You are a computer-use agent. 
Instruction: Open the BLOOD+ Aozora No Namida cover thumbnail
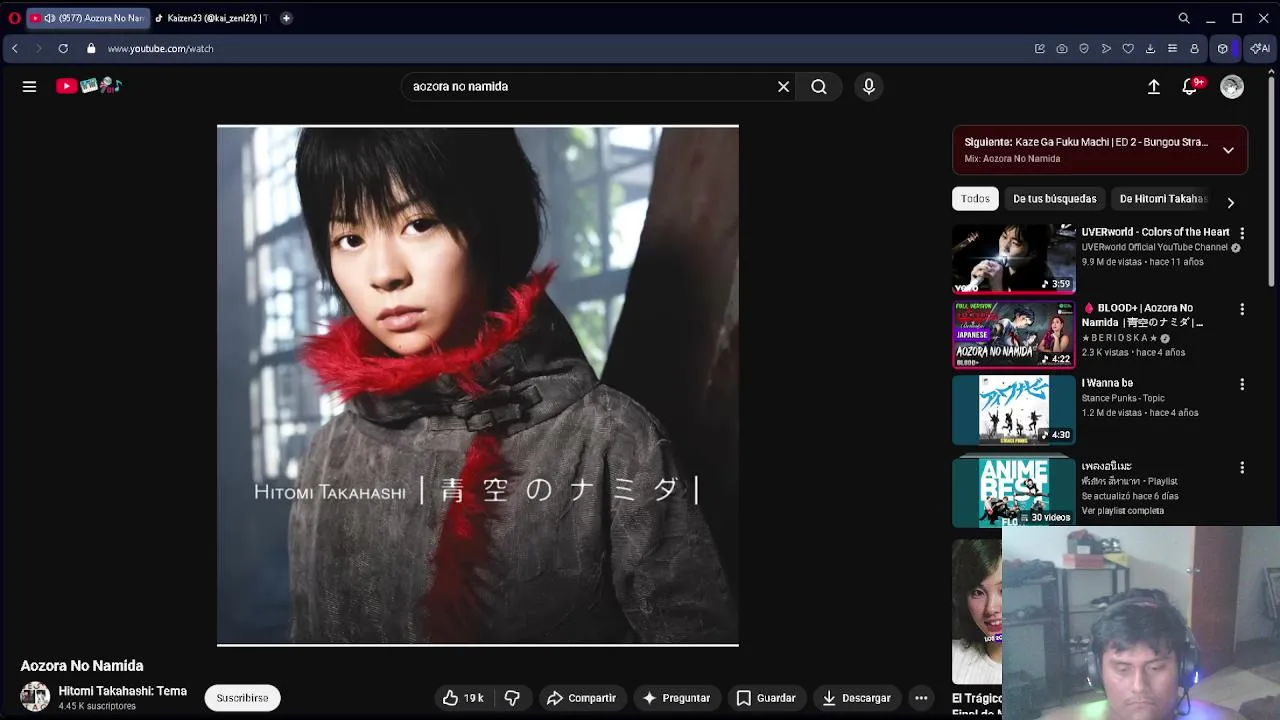pos(1014,334)
